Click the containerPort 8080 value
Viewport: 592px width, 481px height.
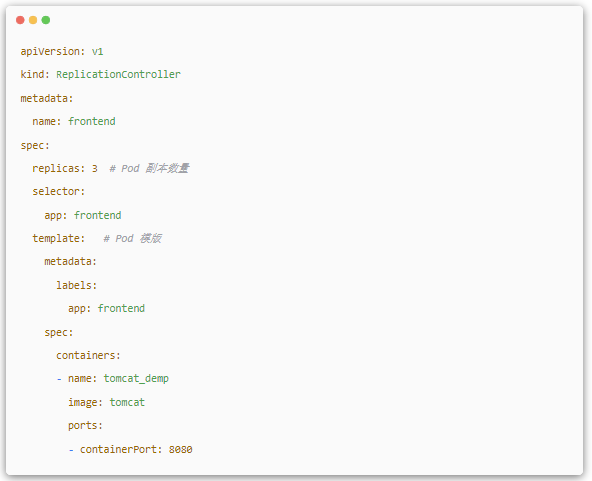point(180,449)
